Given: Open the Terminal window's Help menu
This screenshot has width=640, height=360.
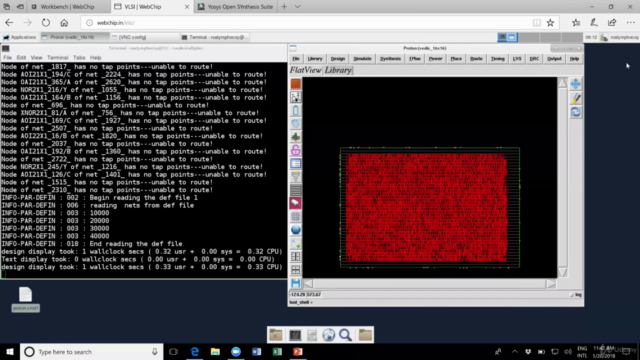Looking at the screenshot, I should coord(96,58).
